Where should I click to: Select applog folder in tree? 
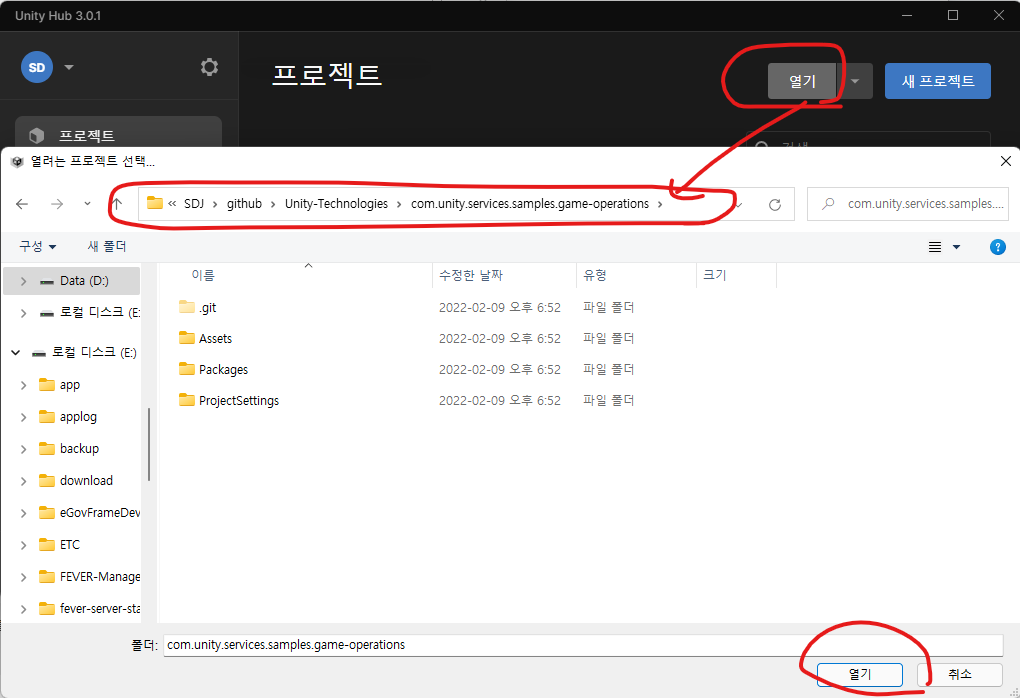(78, 417)
